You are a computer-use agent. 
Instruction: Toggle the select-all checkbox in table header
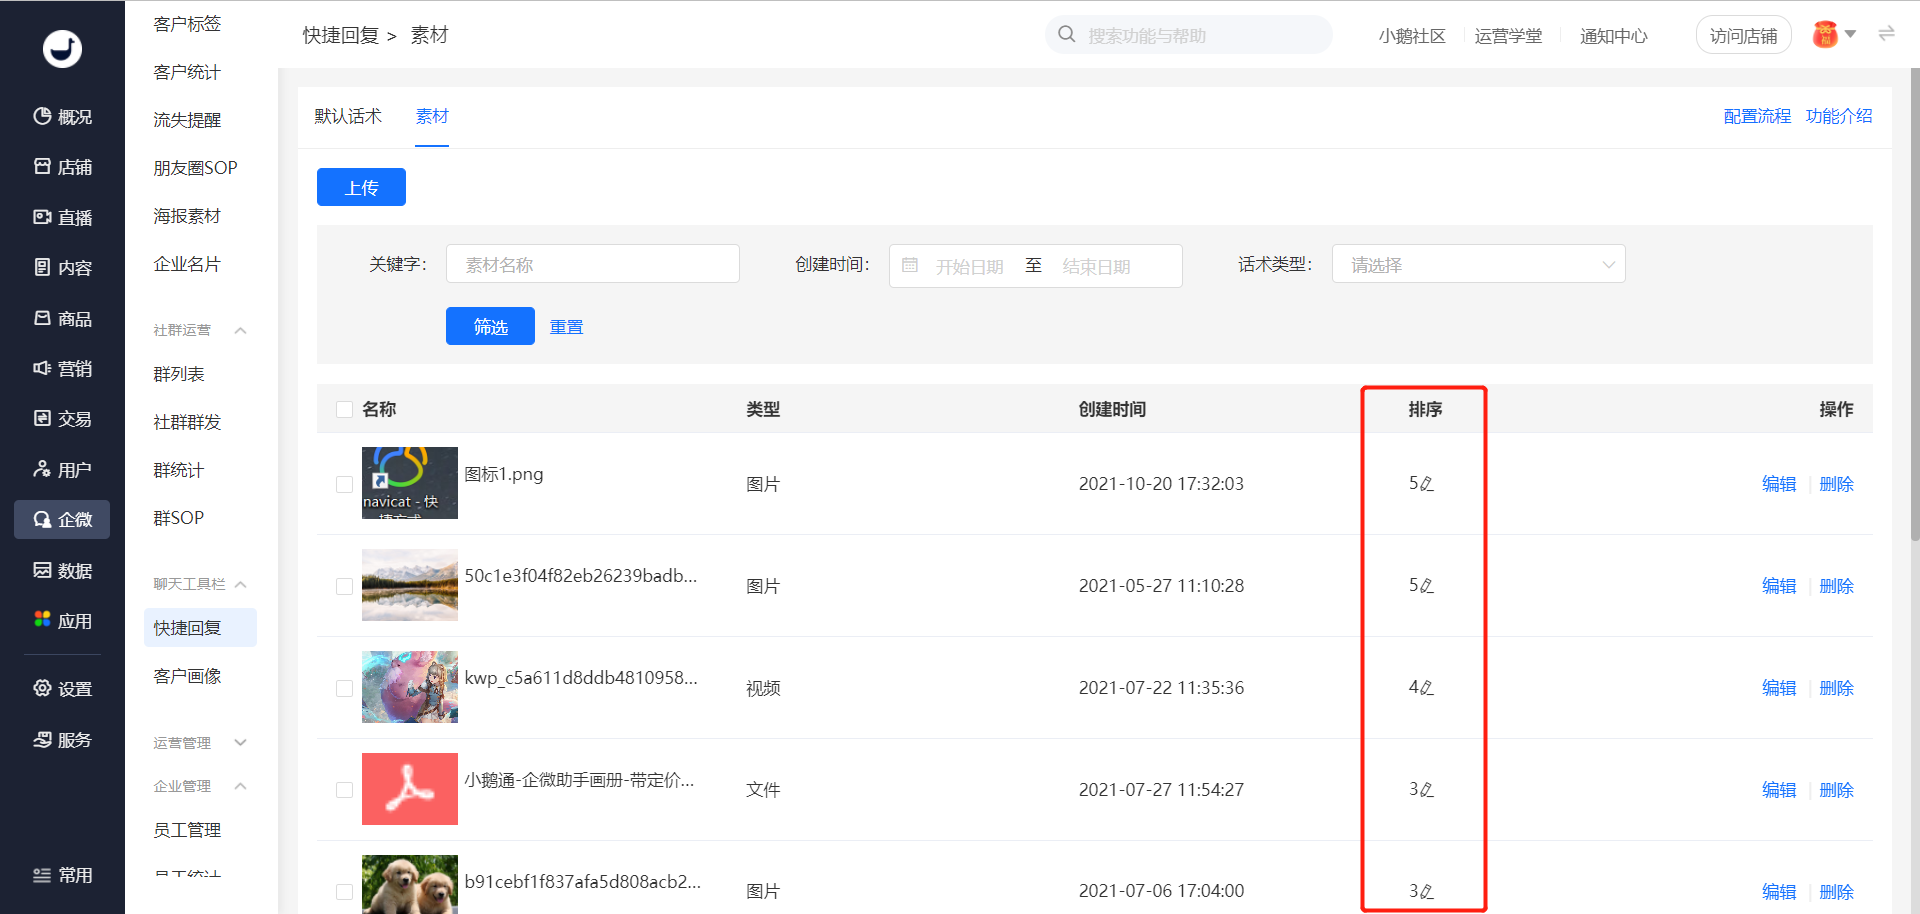coord(345,410)
